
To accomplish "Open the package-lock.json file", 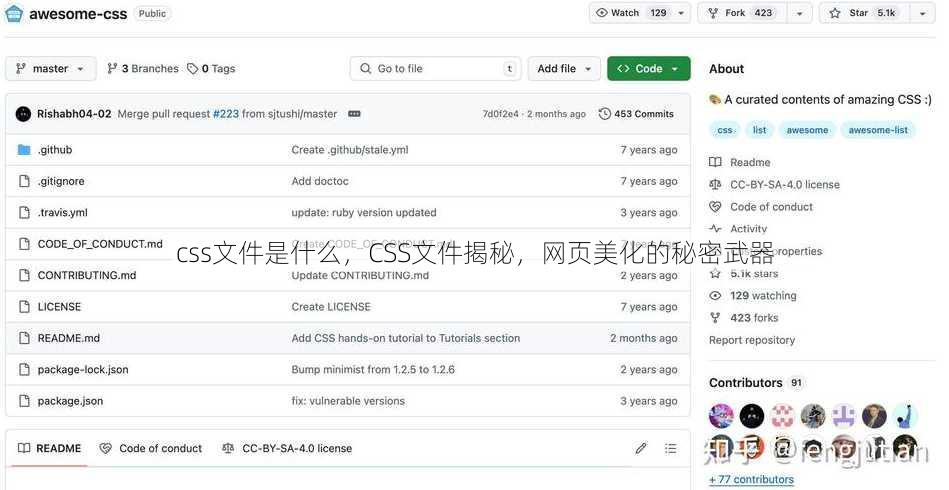I will [x=83, y=370].
